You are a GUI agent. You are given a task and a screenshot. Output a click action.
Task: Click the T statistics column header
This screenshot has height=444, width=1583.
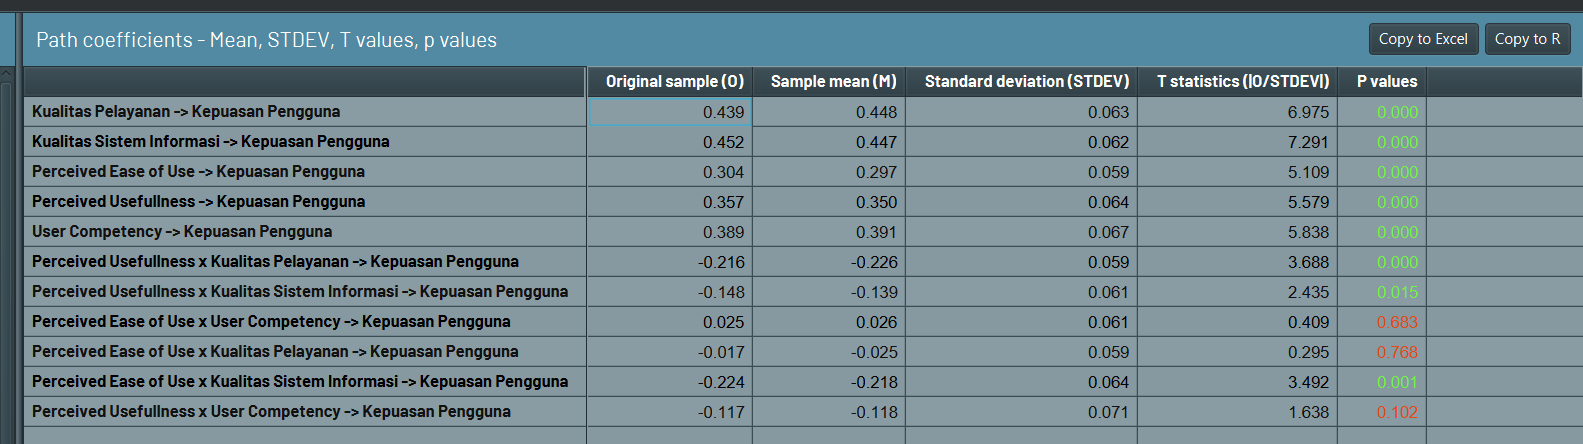(x=1242, y=81)
